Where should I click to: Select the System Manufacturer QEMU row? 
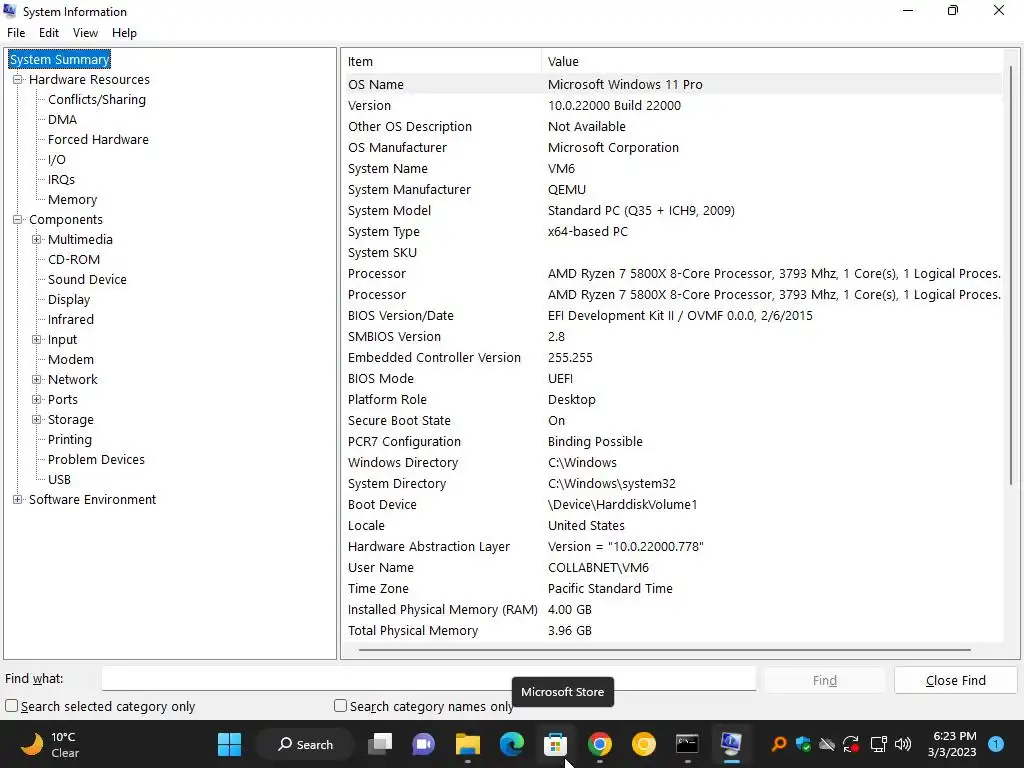point(673,189)
